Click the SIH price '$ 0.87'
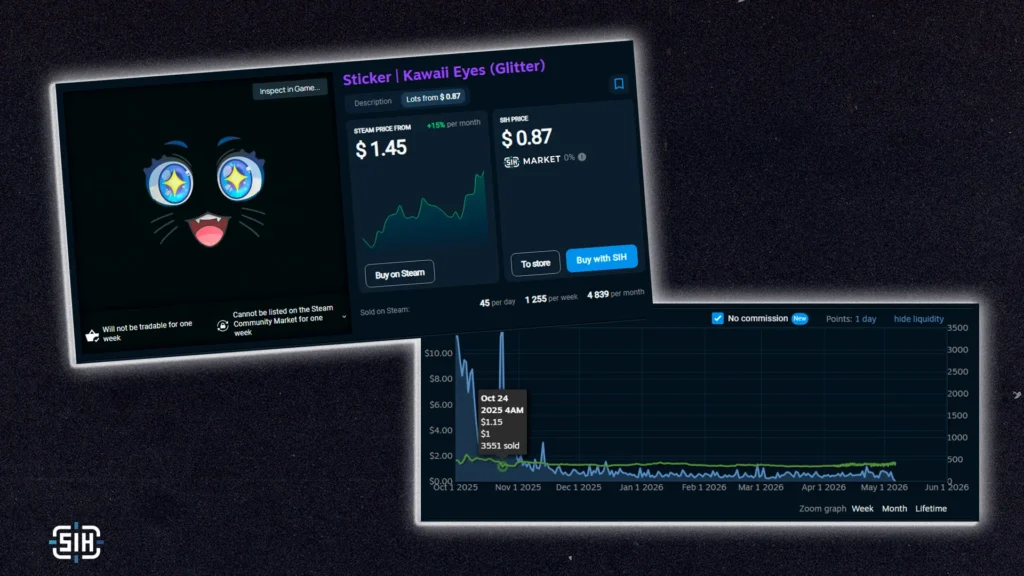Image resolution: width=1024 pixels, height=576 pixels. pos(526,138)
